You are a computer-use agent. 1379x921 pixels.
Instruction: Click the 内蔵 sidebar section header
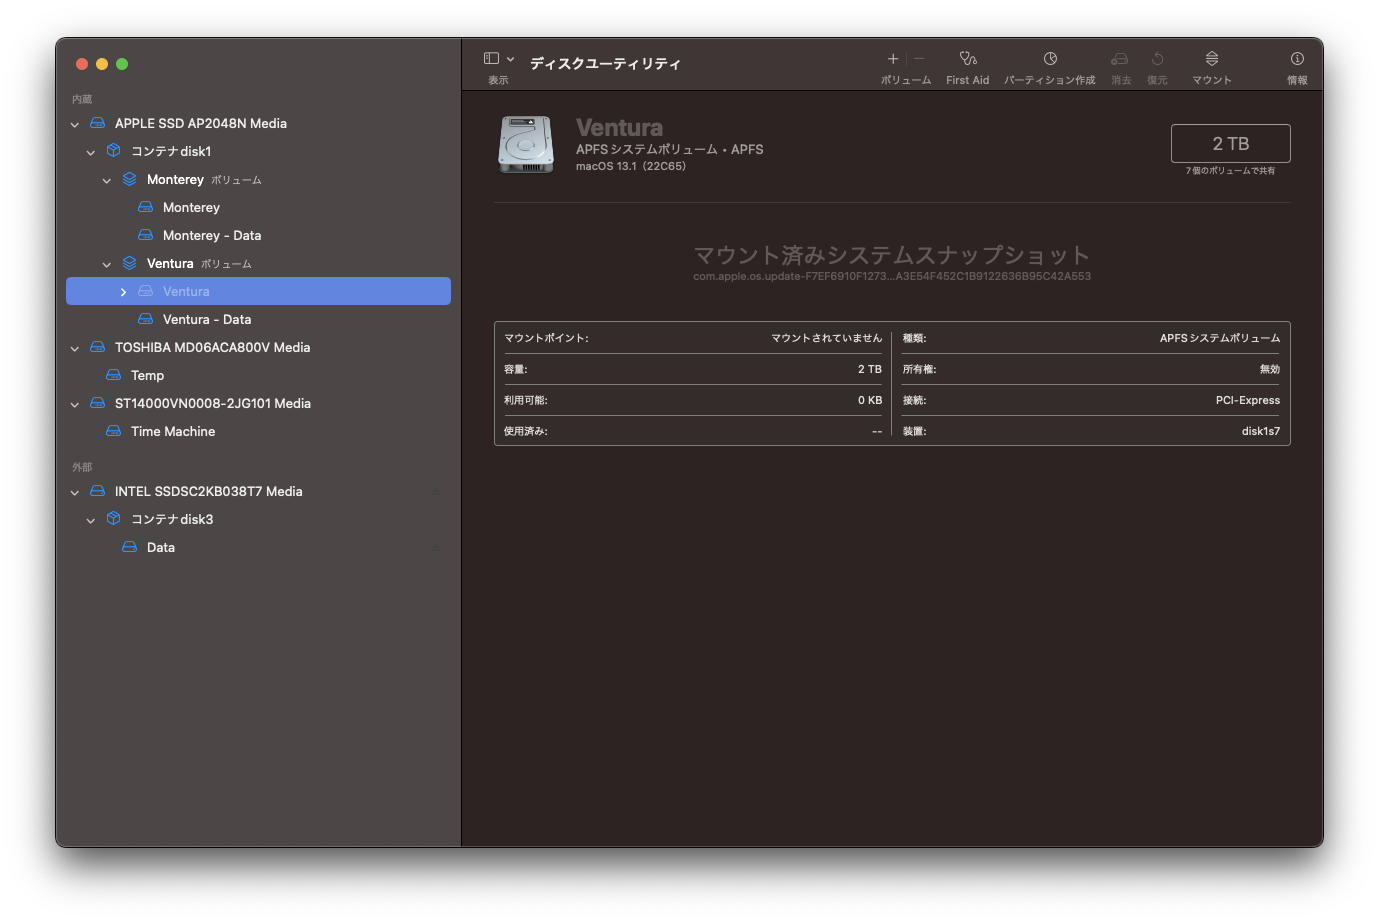pos(82,99)
